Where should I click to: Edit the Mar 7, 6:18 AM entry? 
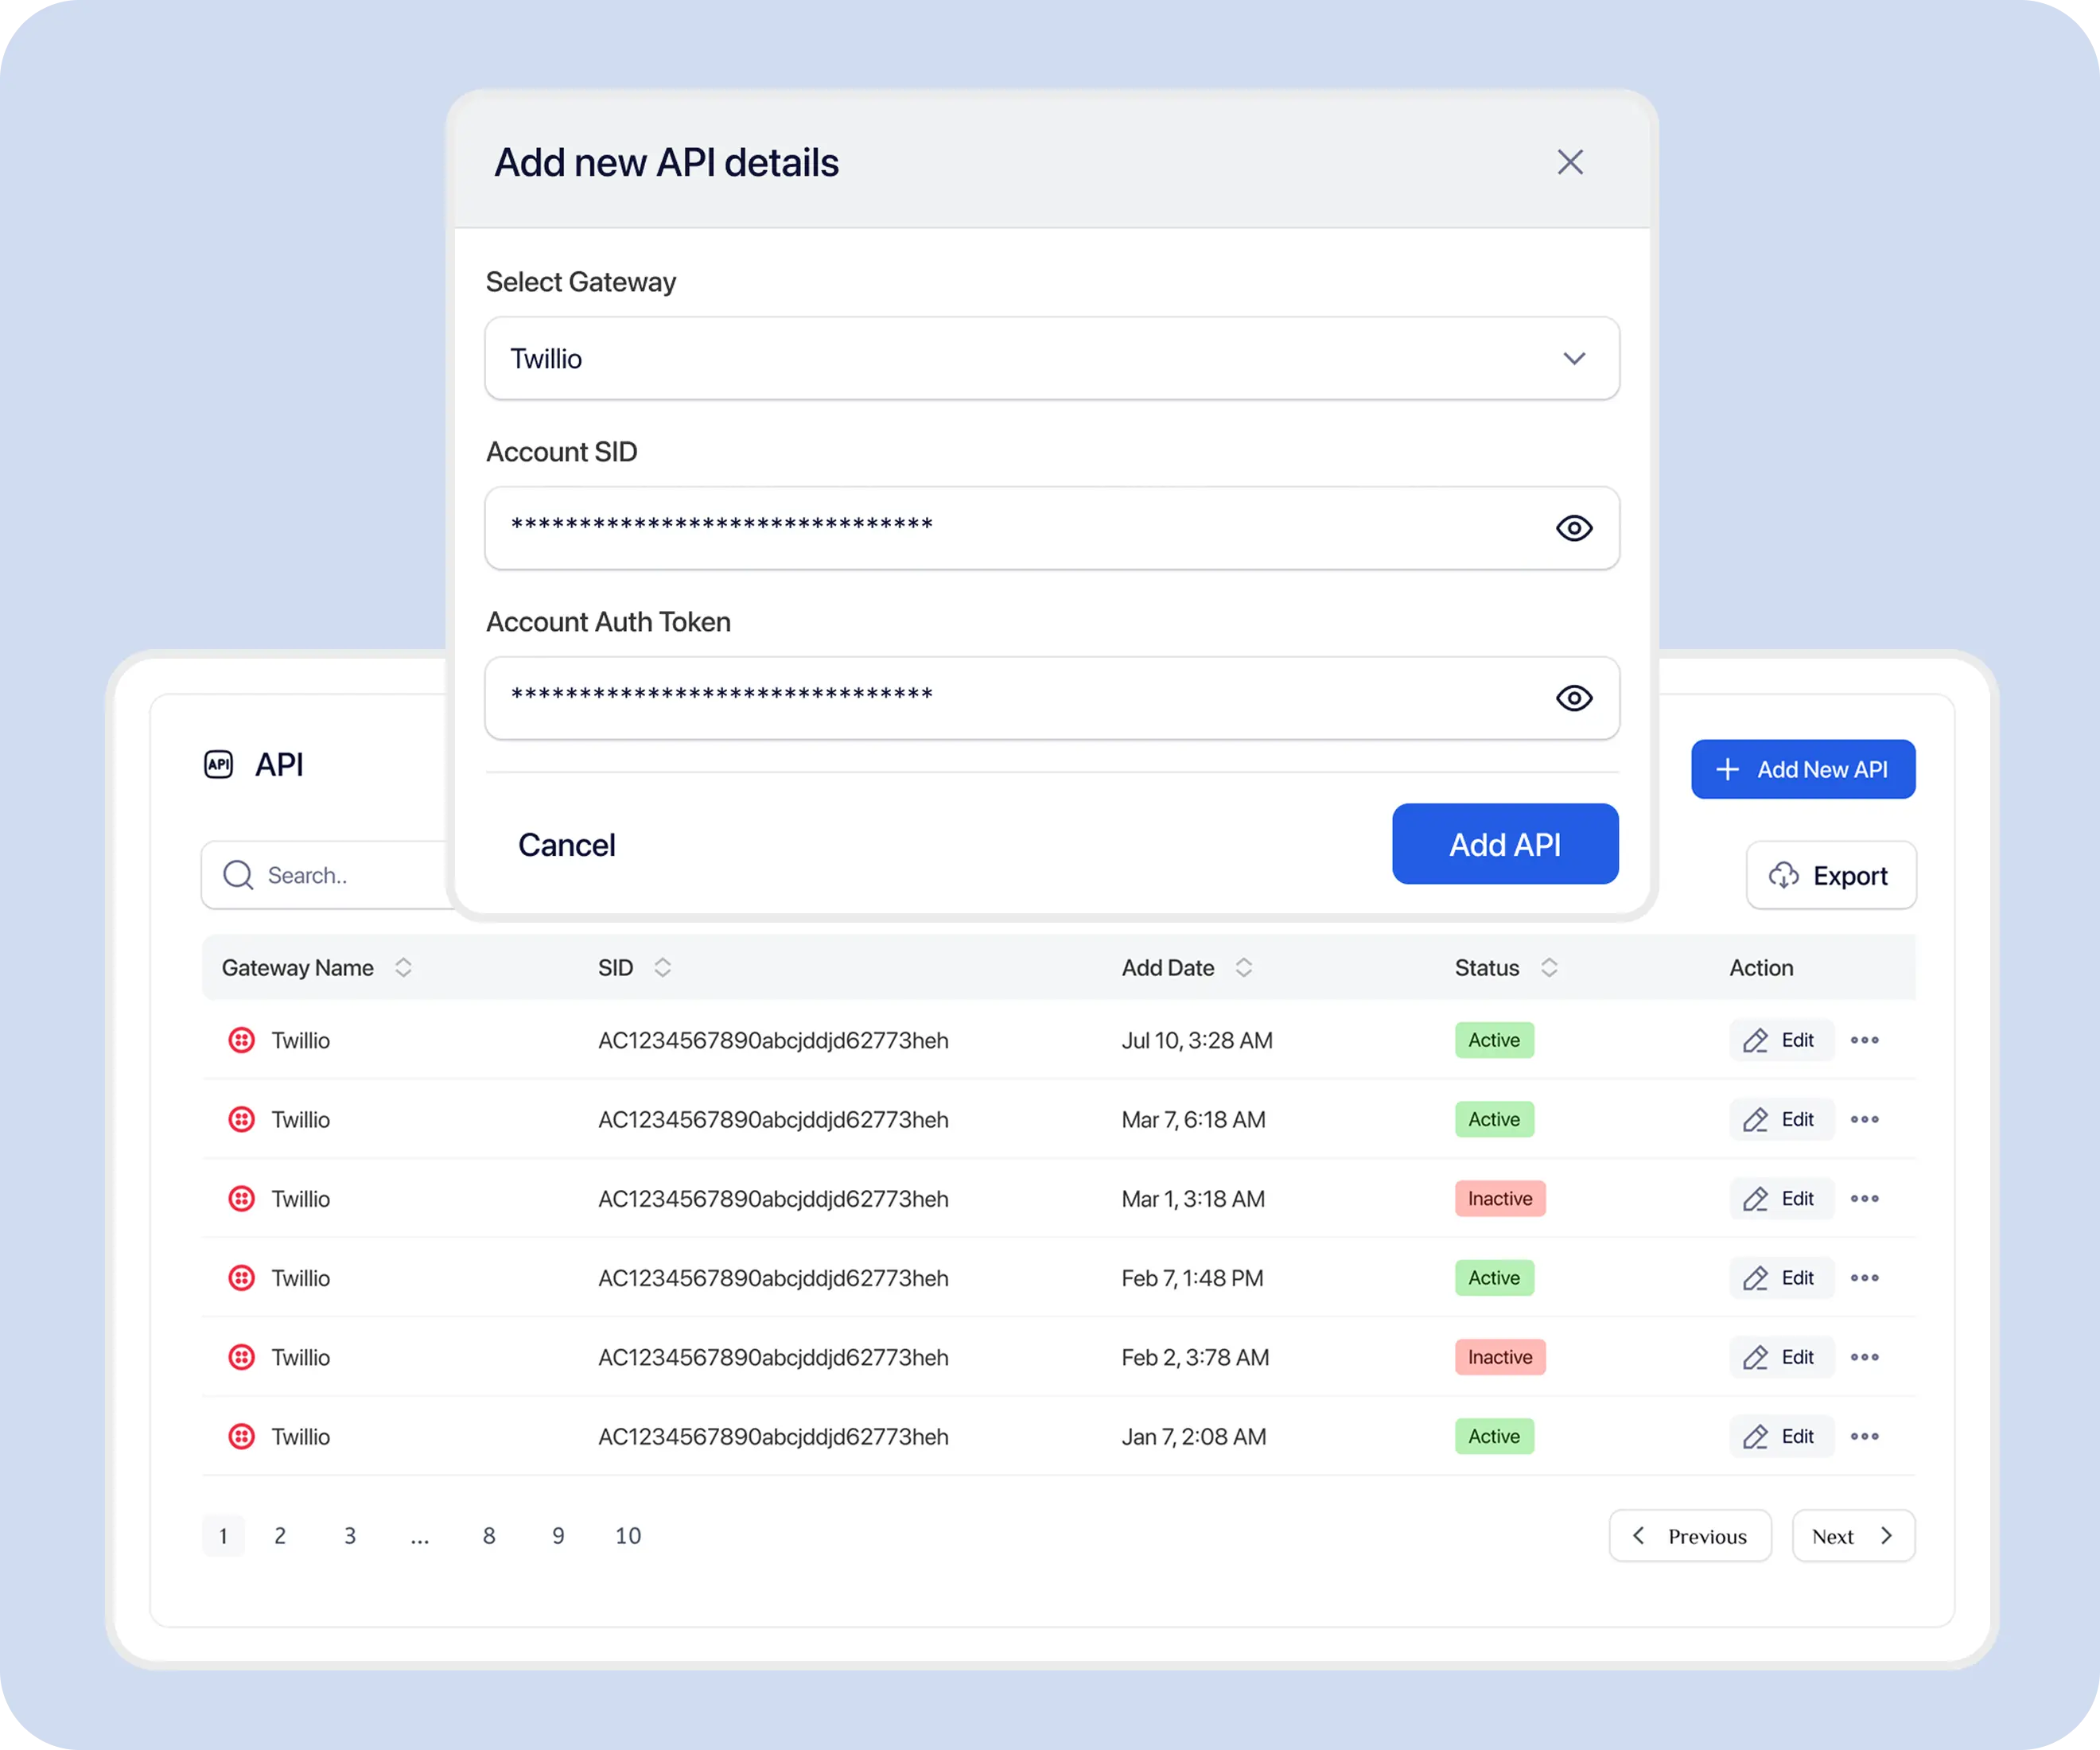point(1781,1119)
